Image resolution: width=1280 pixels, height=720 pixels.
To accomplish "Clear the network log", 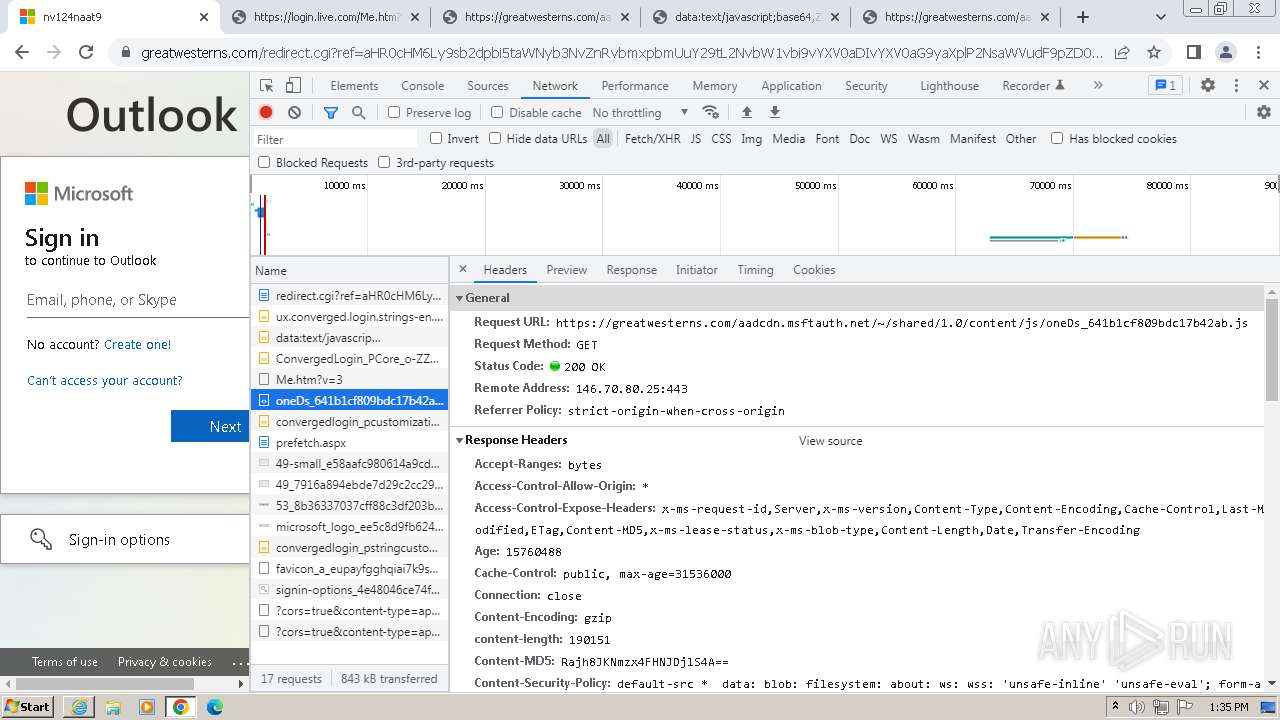I will (294, 113).
